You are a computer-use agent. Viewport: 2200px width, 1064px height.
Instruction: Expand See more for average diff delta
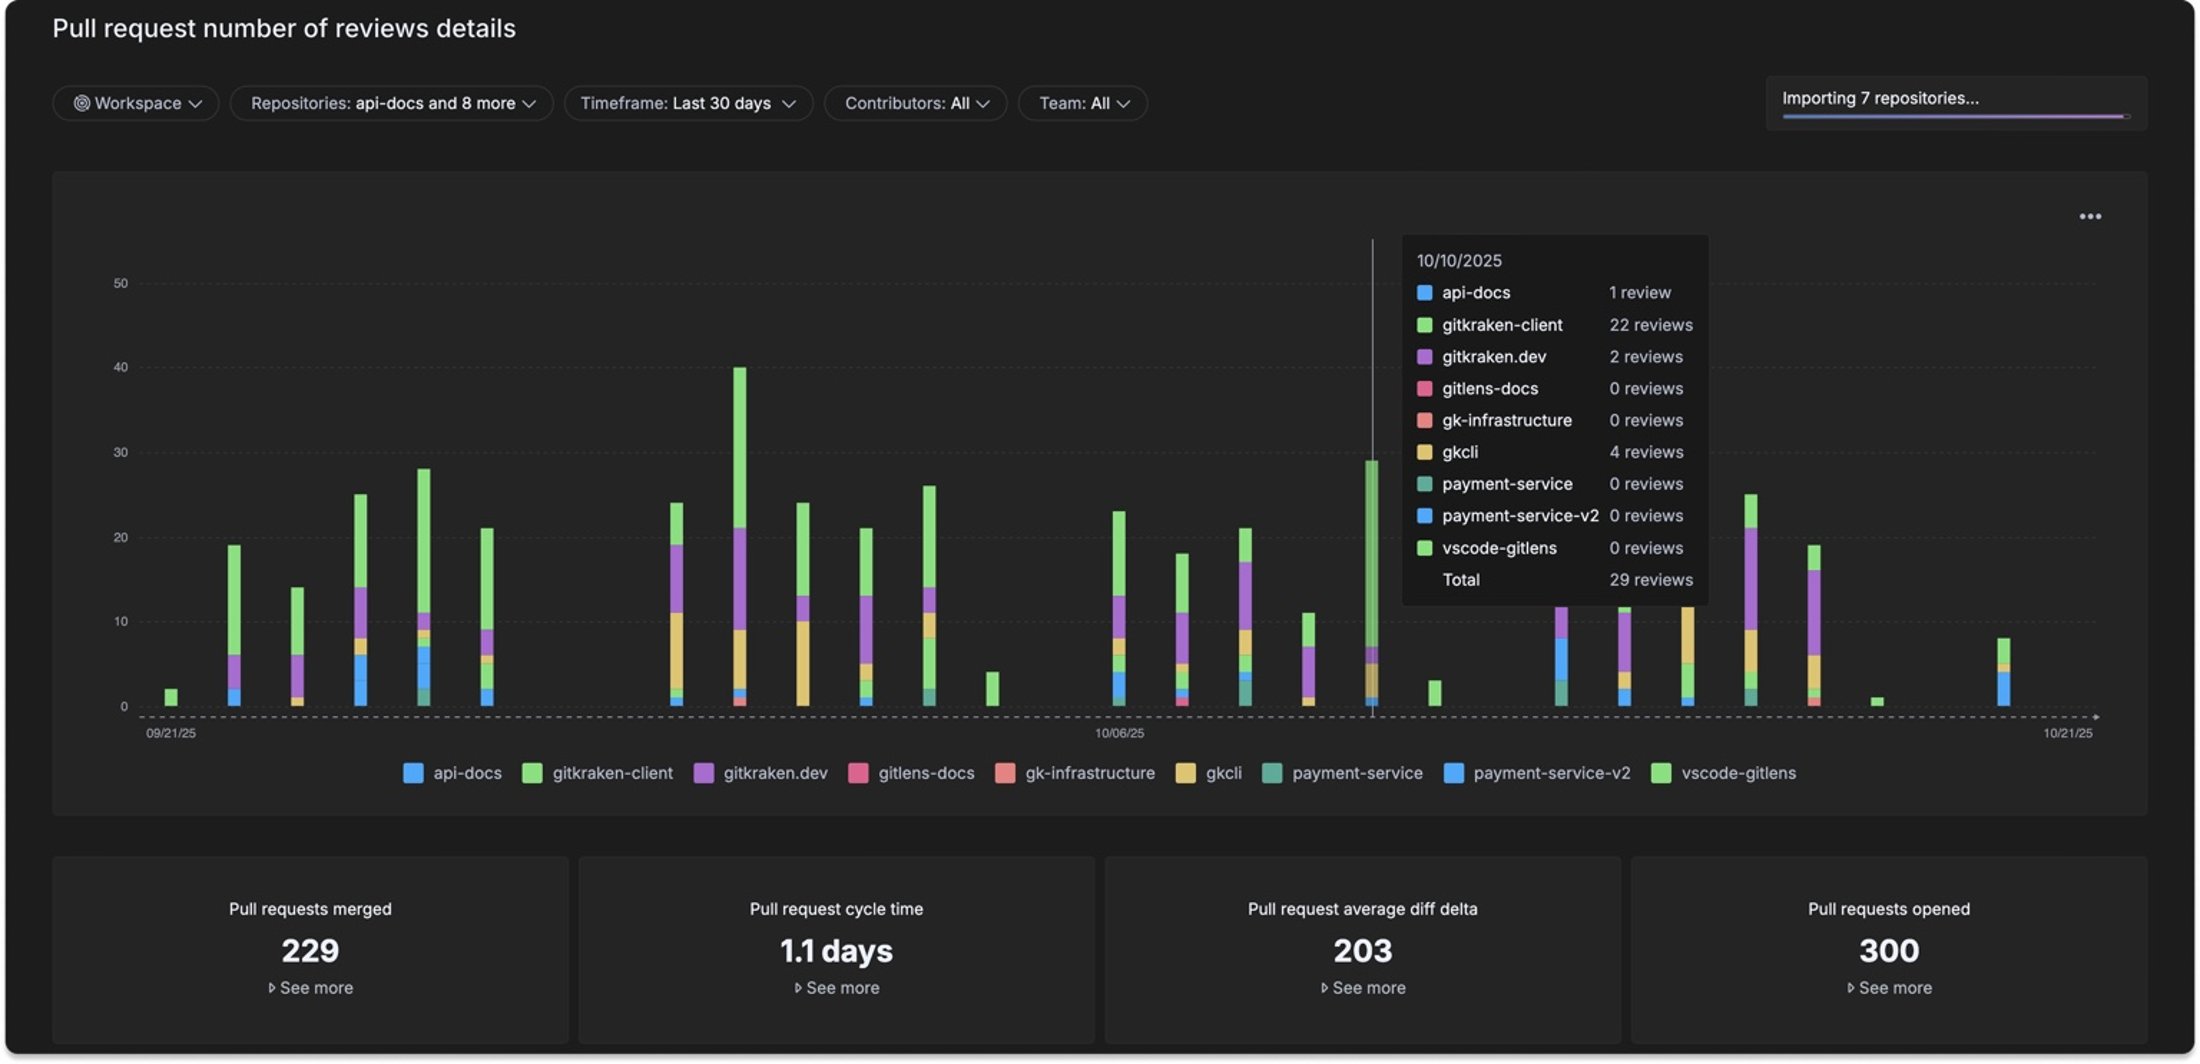1363,988
